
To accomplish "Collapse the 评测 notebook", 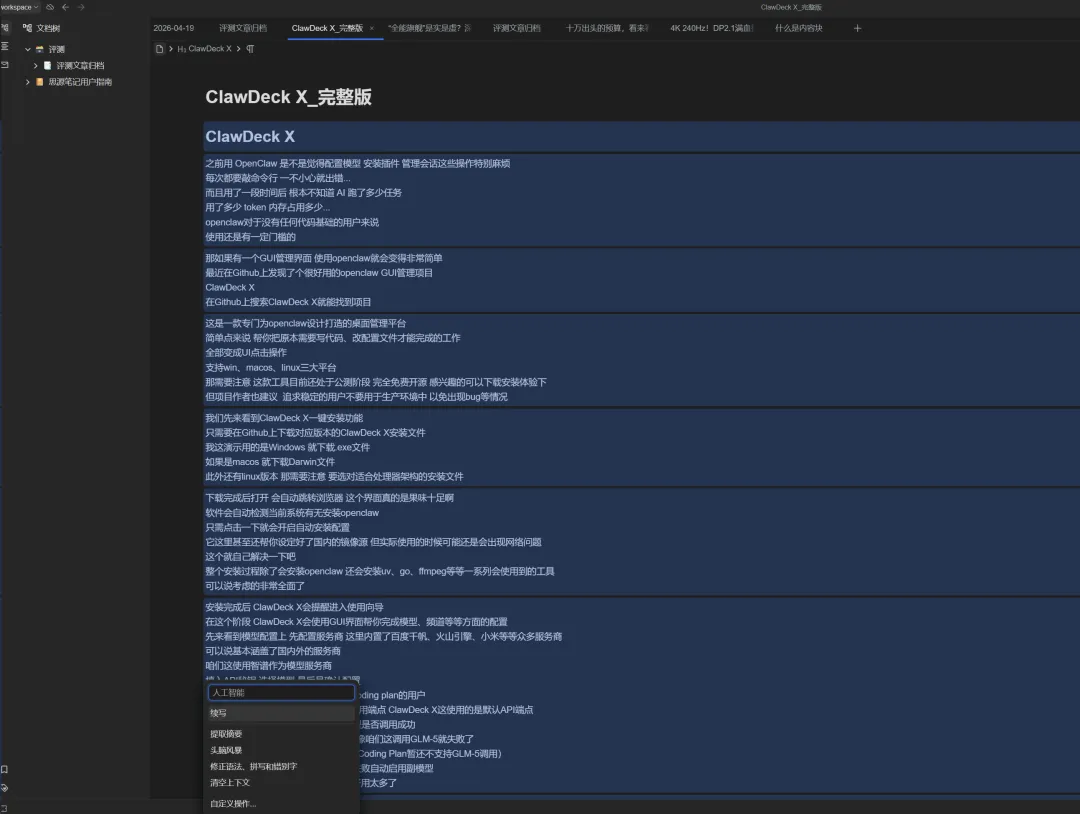I will pyautogui.click(x=28, y=50).
